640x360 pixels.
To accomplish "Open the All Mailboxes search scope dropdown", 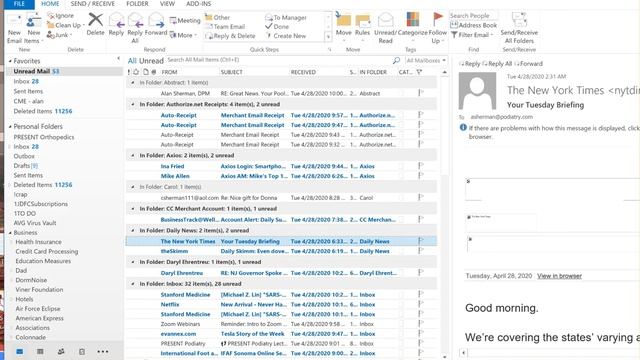I will 426,60.
